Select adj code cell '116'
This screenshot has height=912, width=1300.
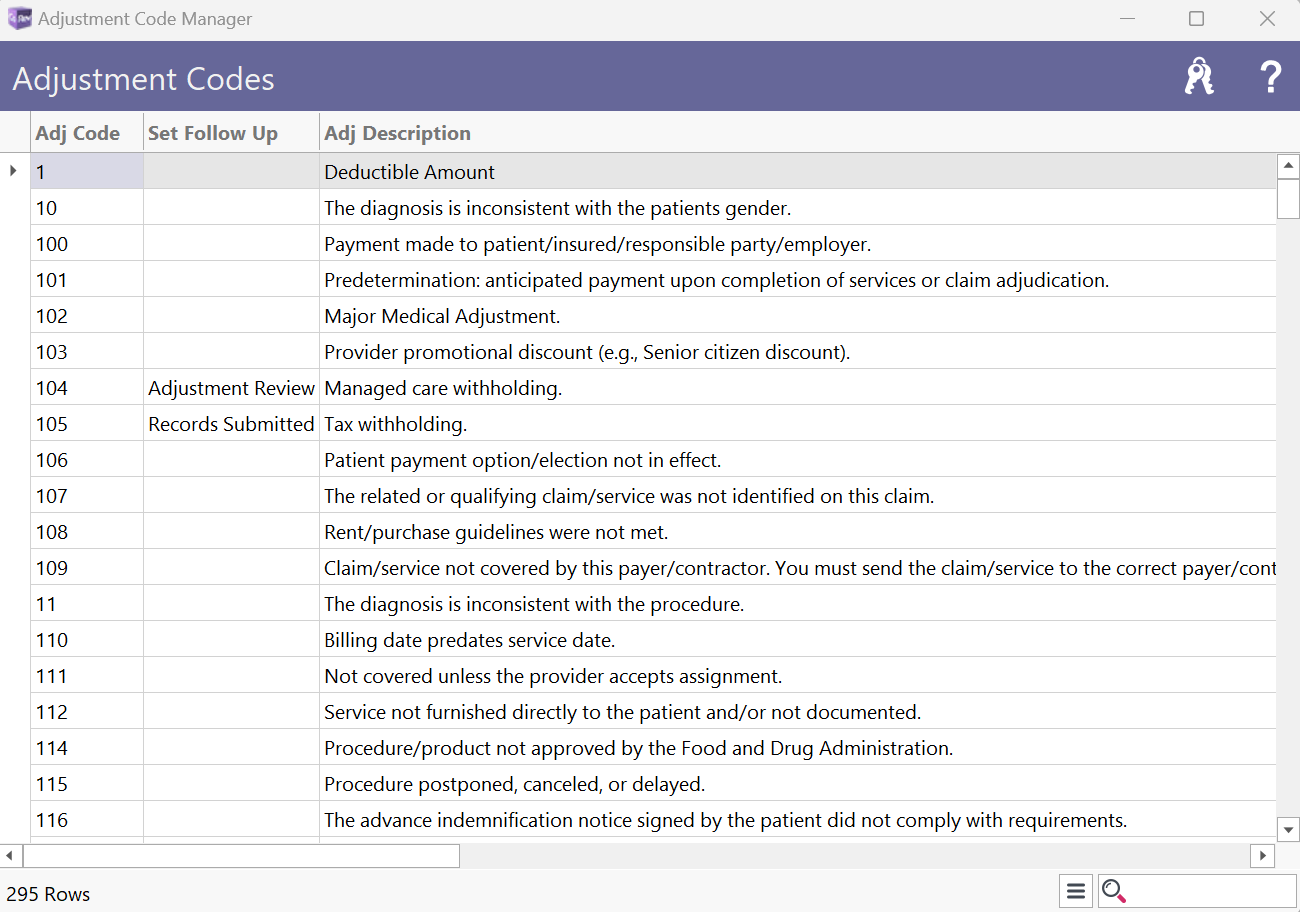click(87, 820)
